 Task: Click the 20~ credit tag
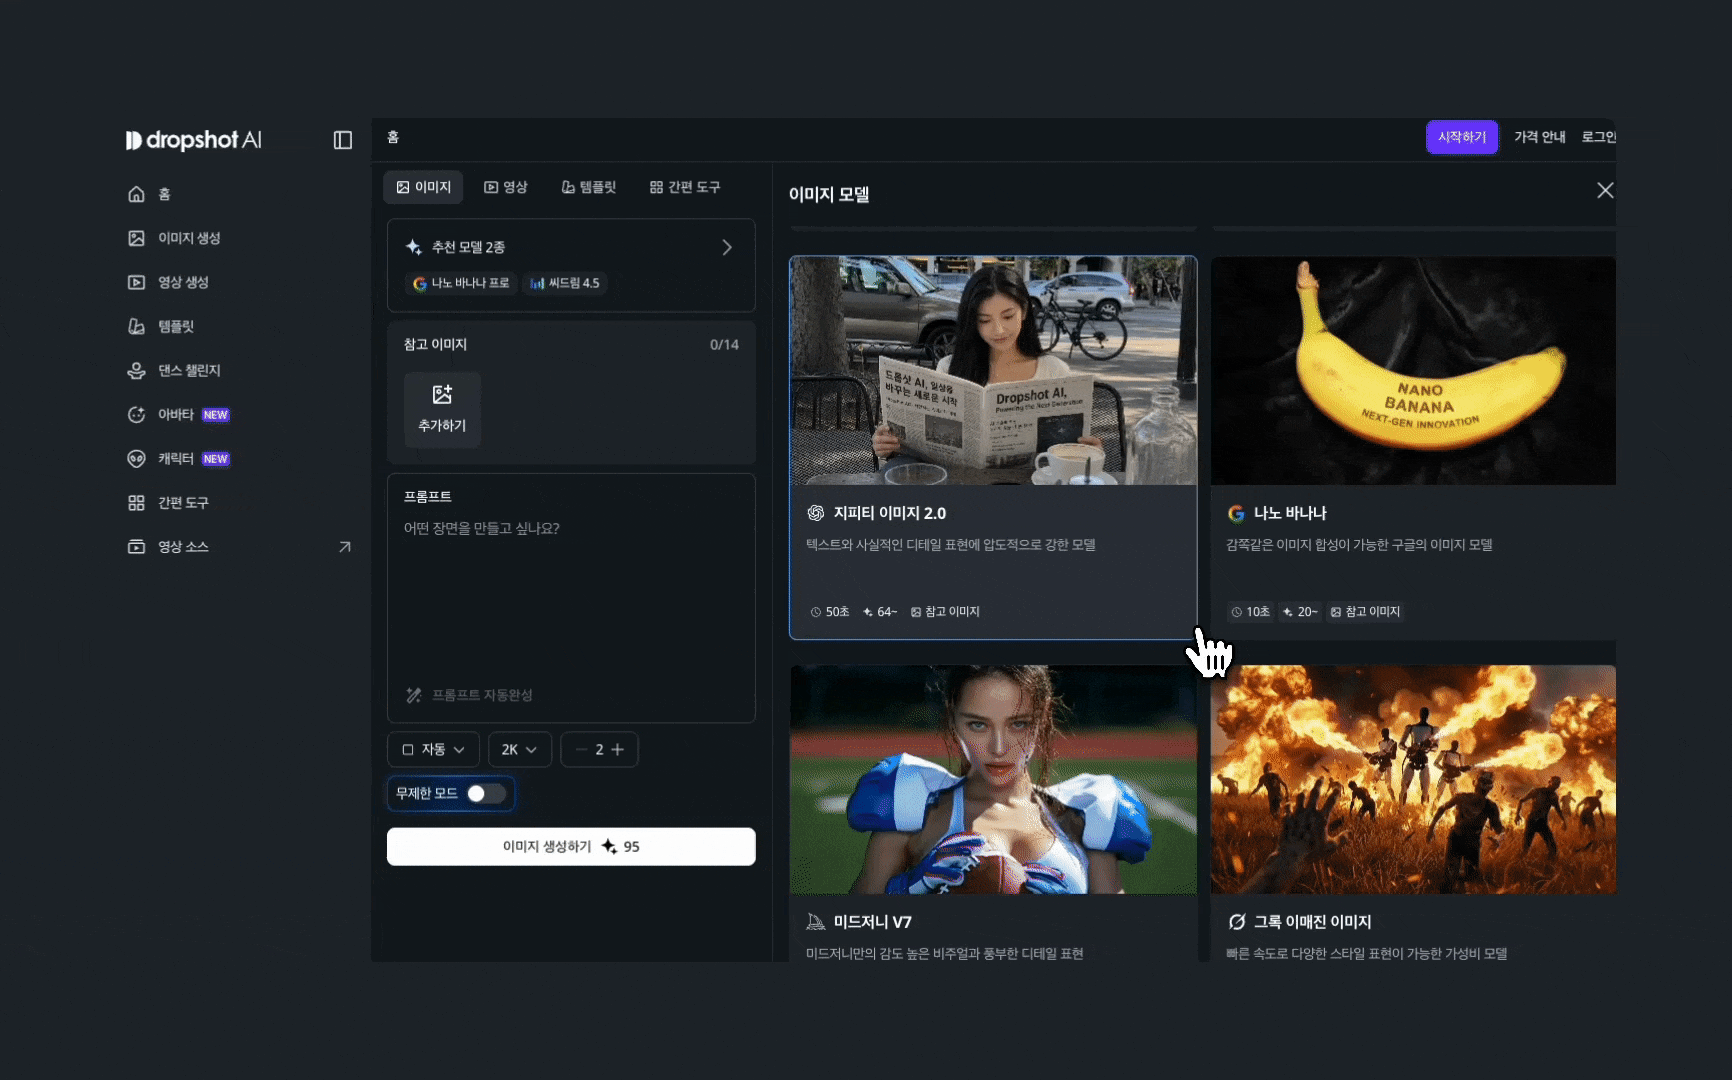(x=1300, y=612)
